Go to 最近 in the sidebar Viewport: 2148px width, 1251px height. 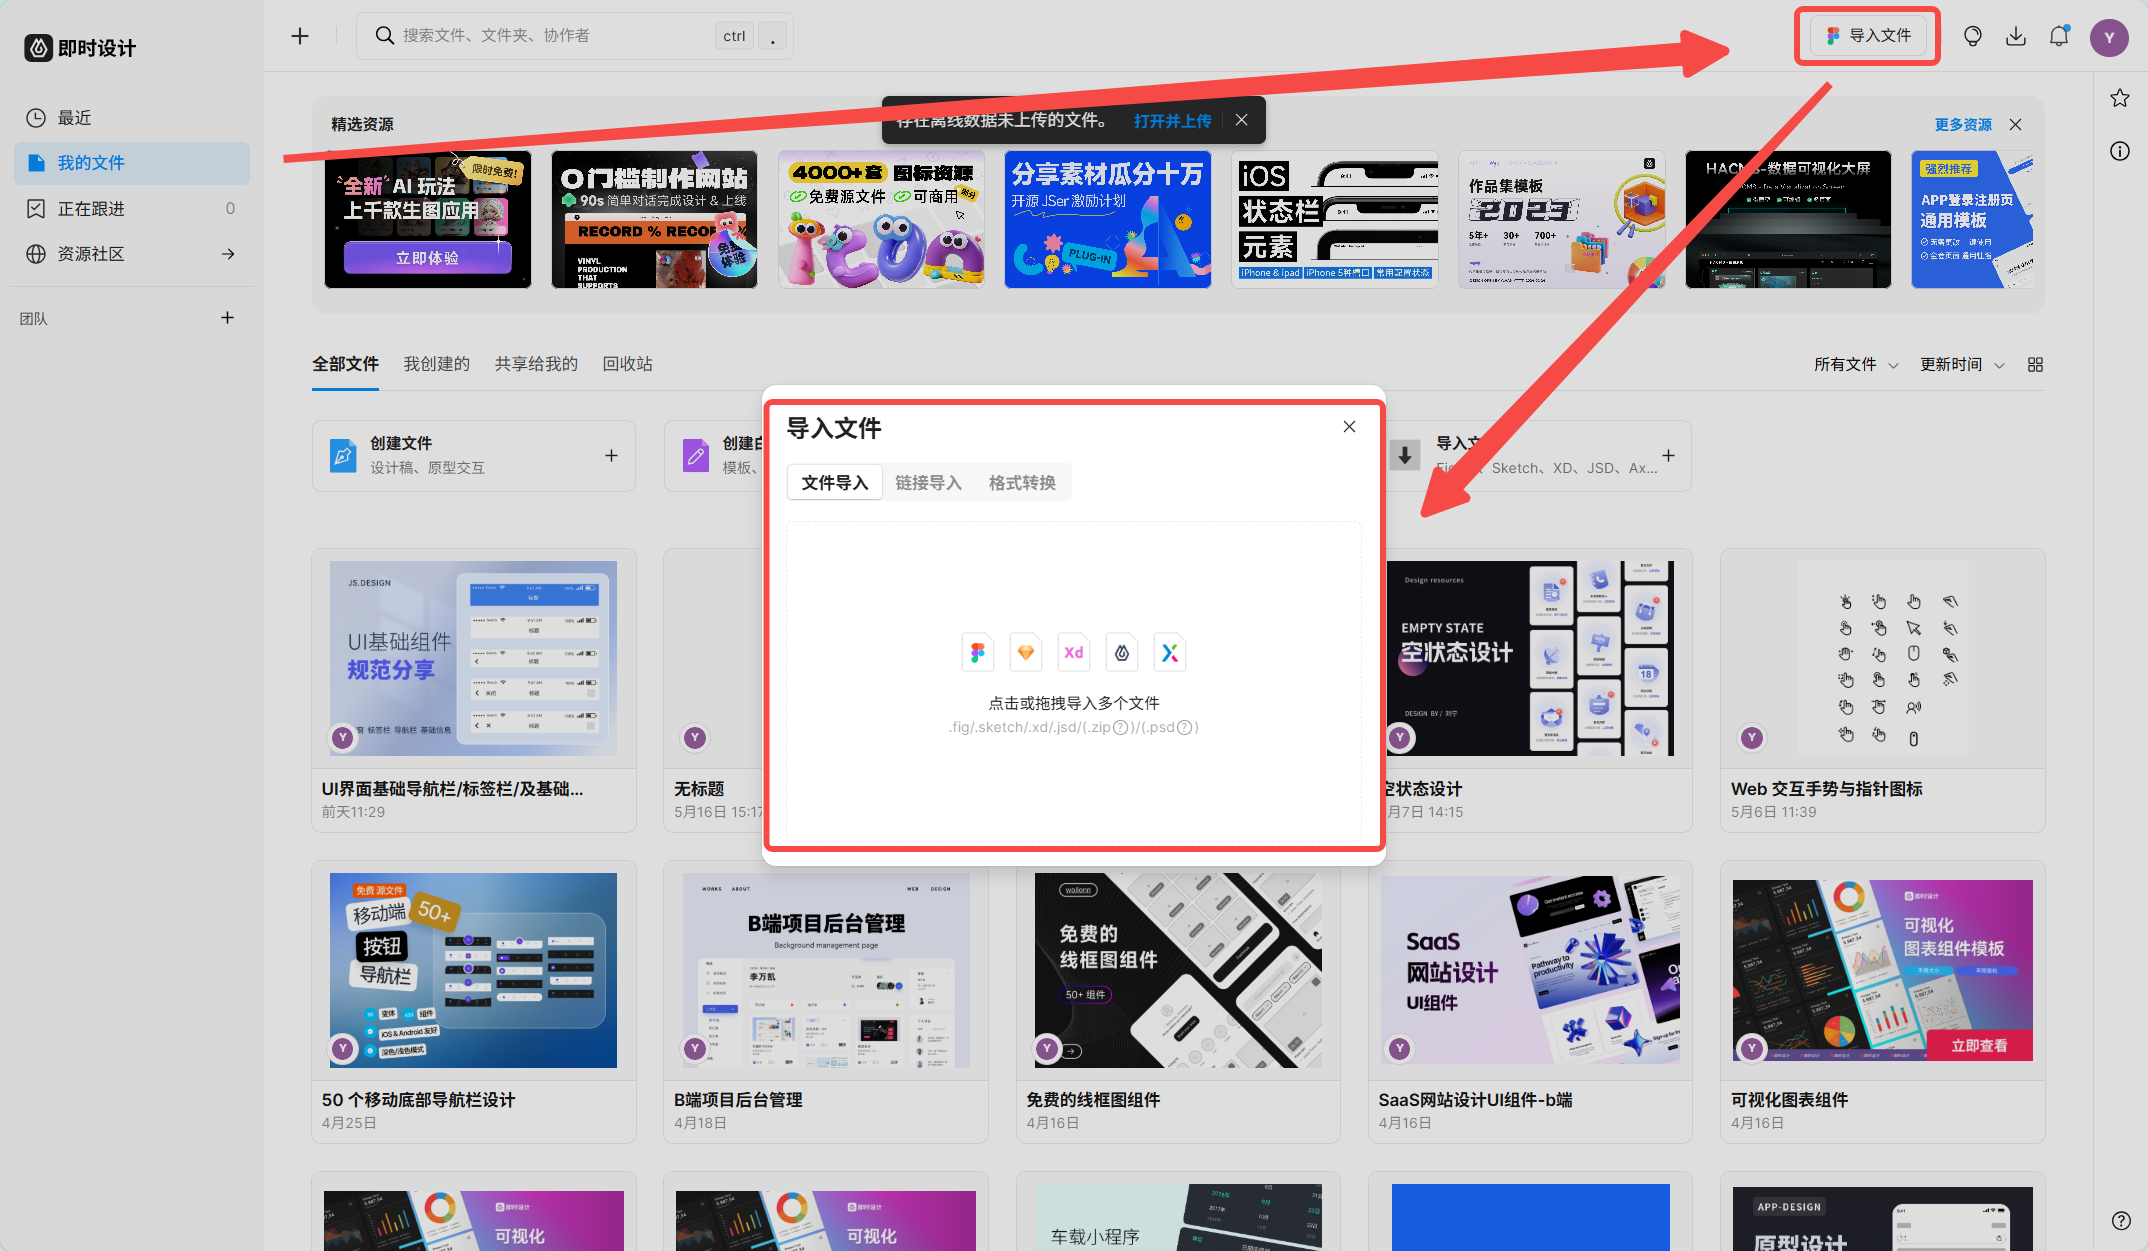132,118
